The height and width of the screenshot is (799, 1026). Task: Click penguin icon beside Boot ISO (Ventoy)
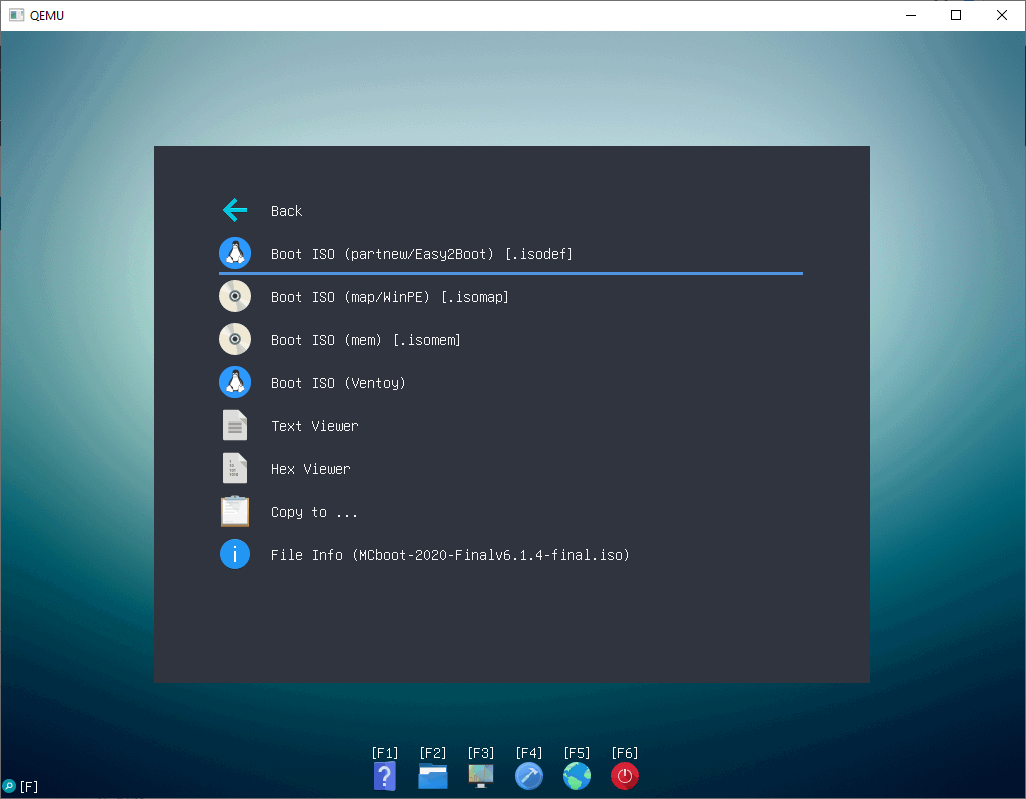click(235, 382)
